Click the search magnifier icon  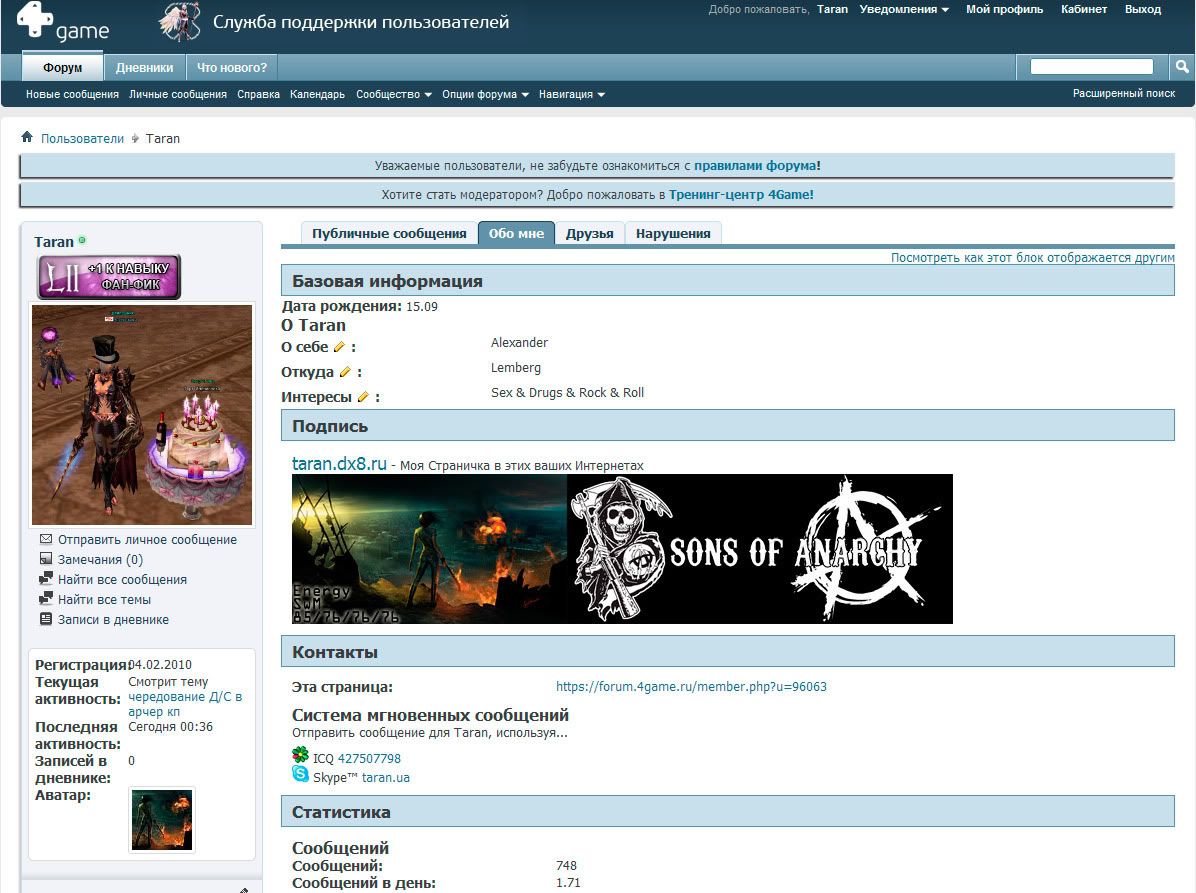tap(1182, 67)
